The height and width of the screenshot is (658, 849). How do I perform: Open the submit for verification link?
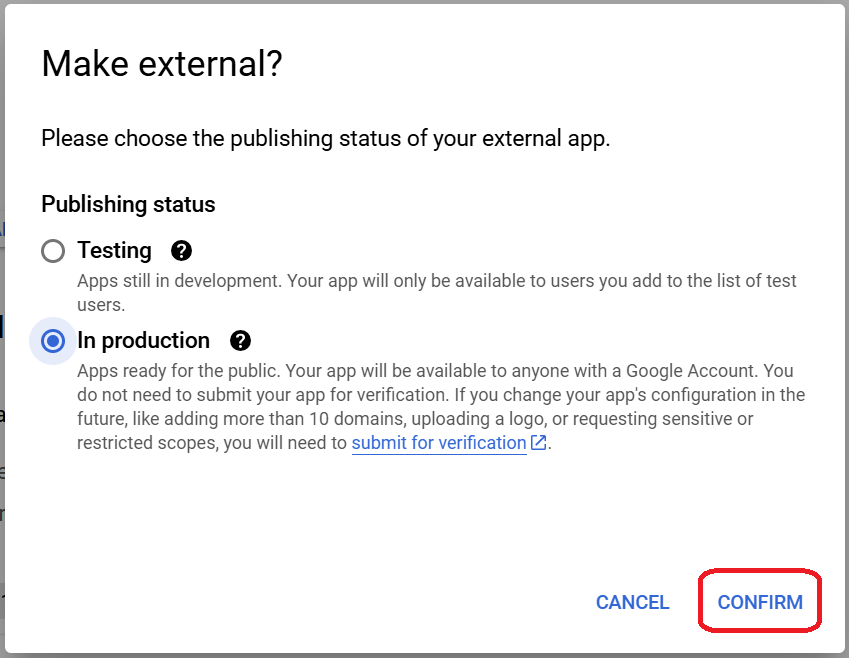click(x=438, y=443)
